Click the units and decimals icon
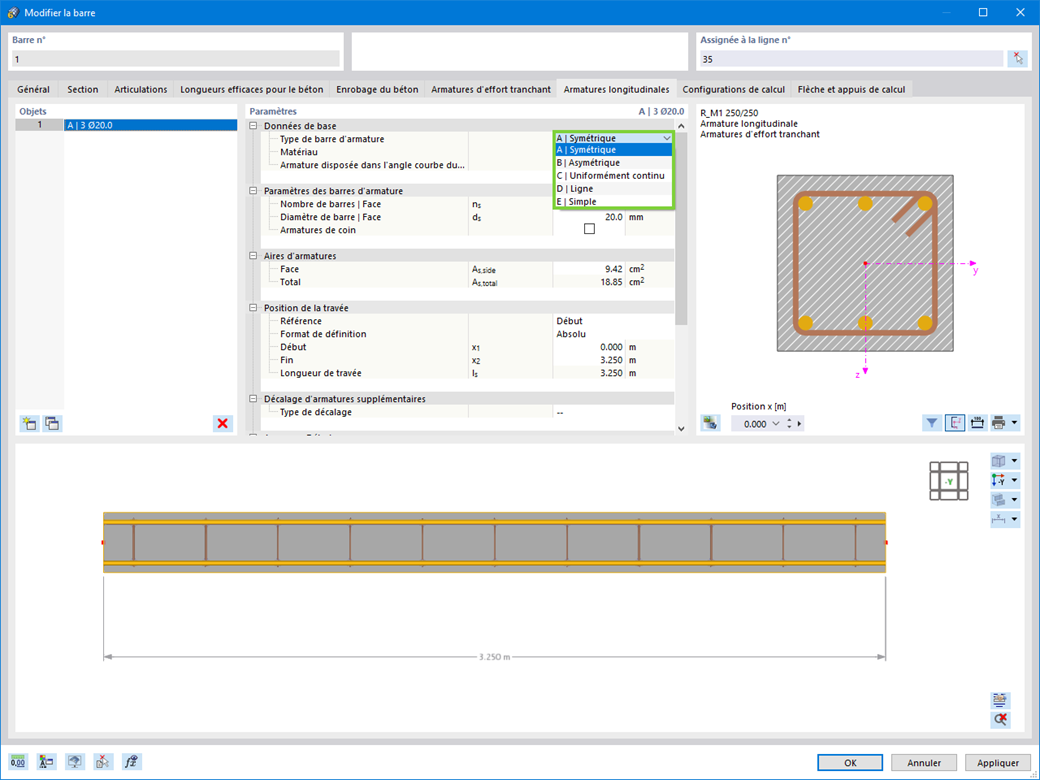This screenshot has width=1040, height=780. pyautogui.click(x=18, y=761)
